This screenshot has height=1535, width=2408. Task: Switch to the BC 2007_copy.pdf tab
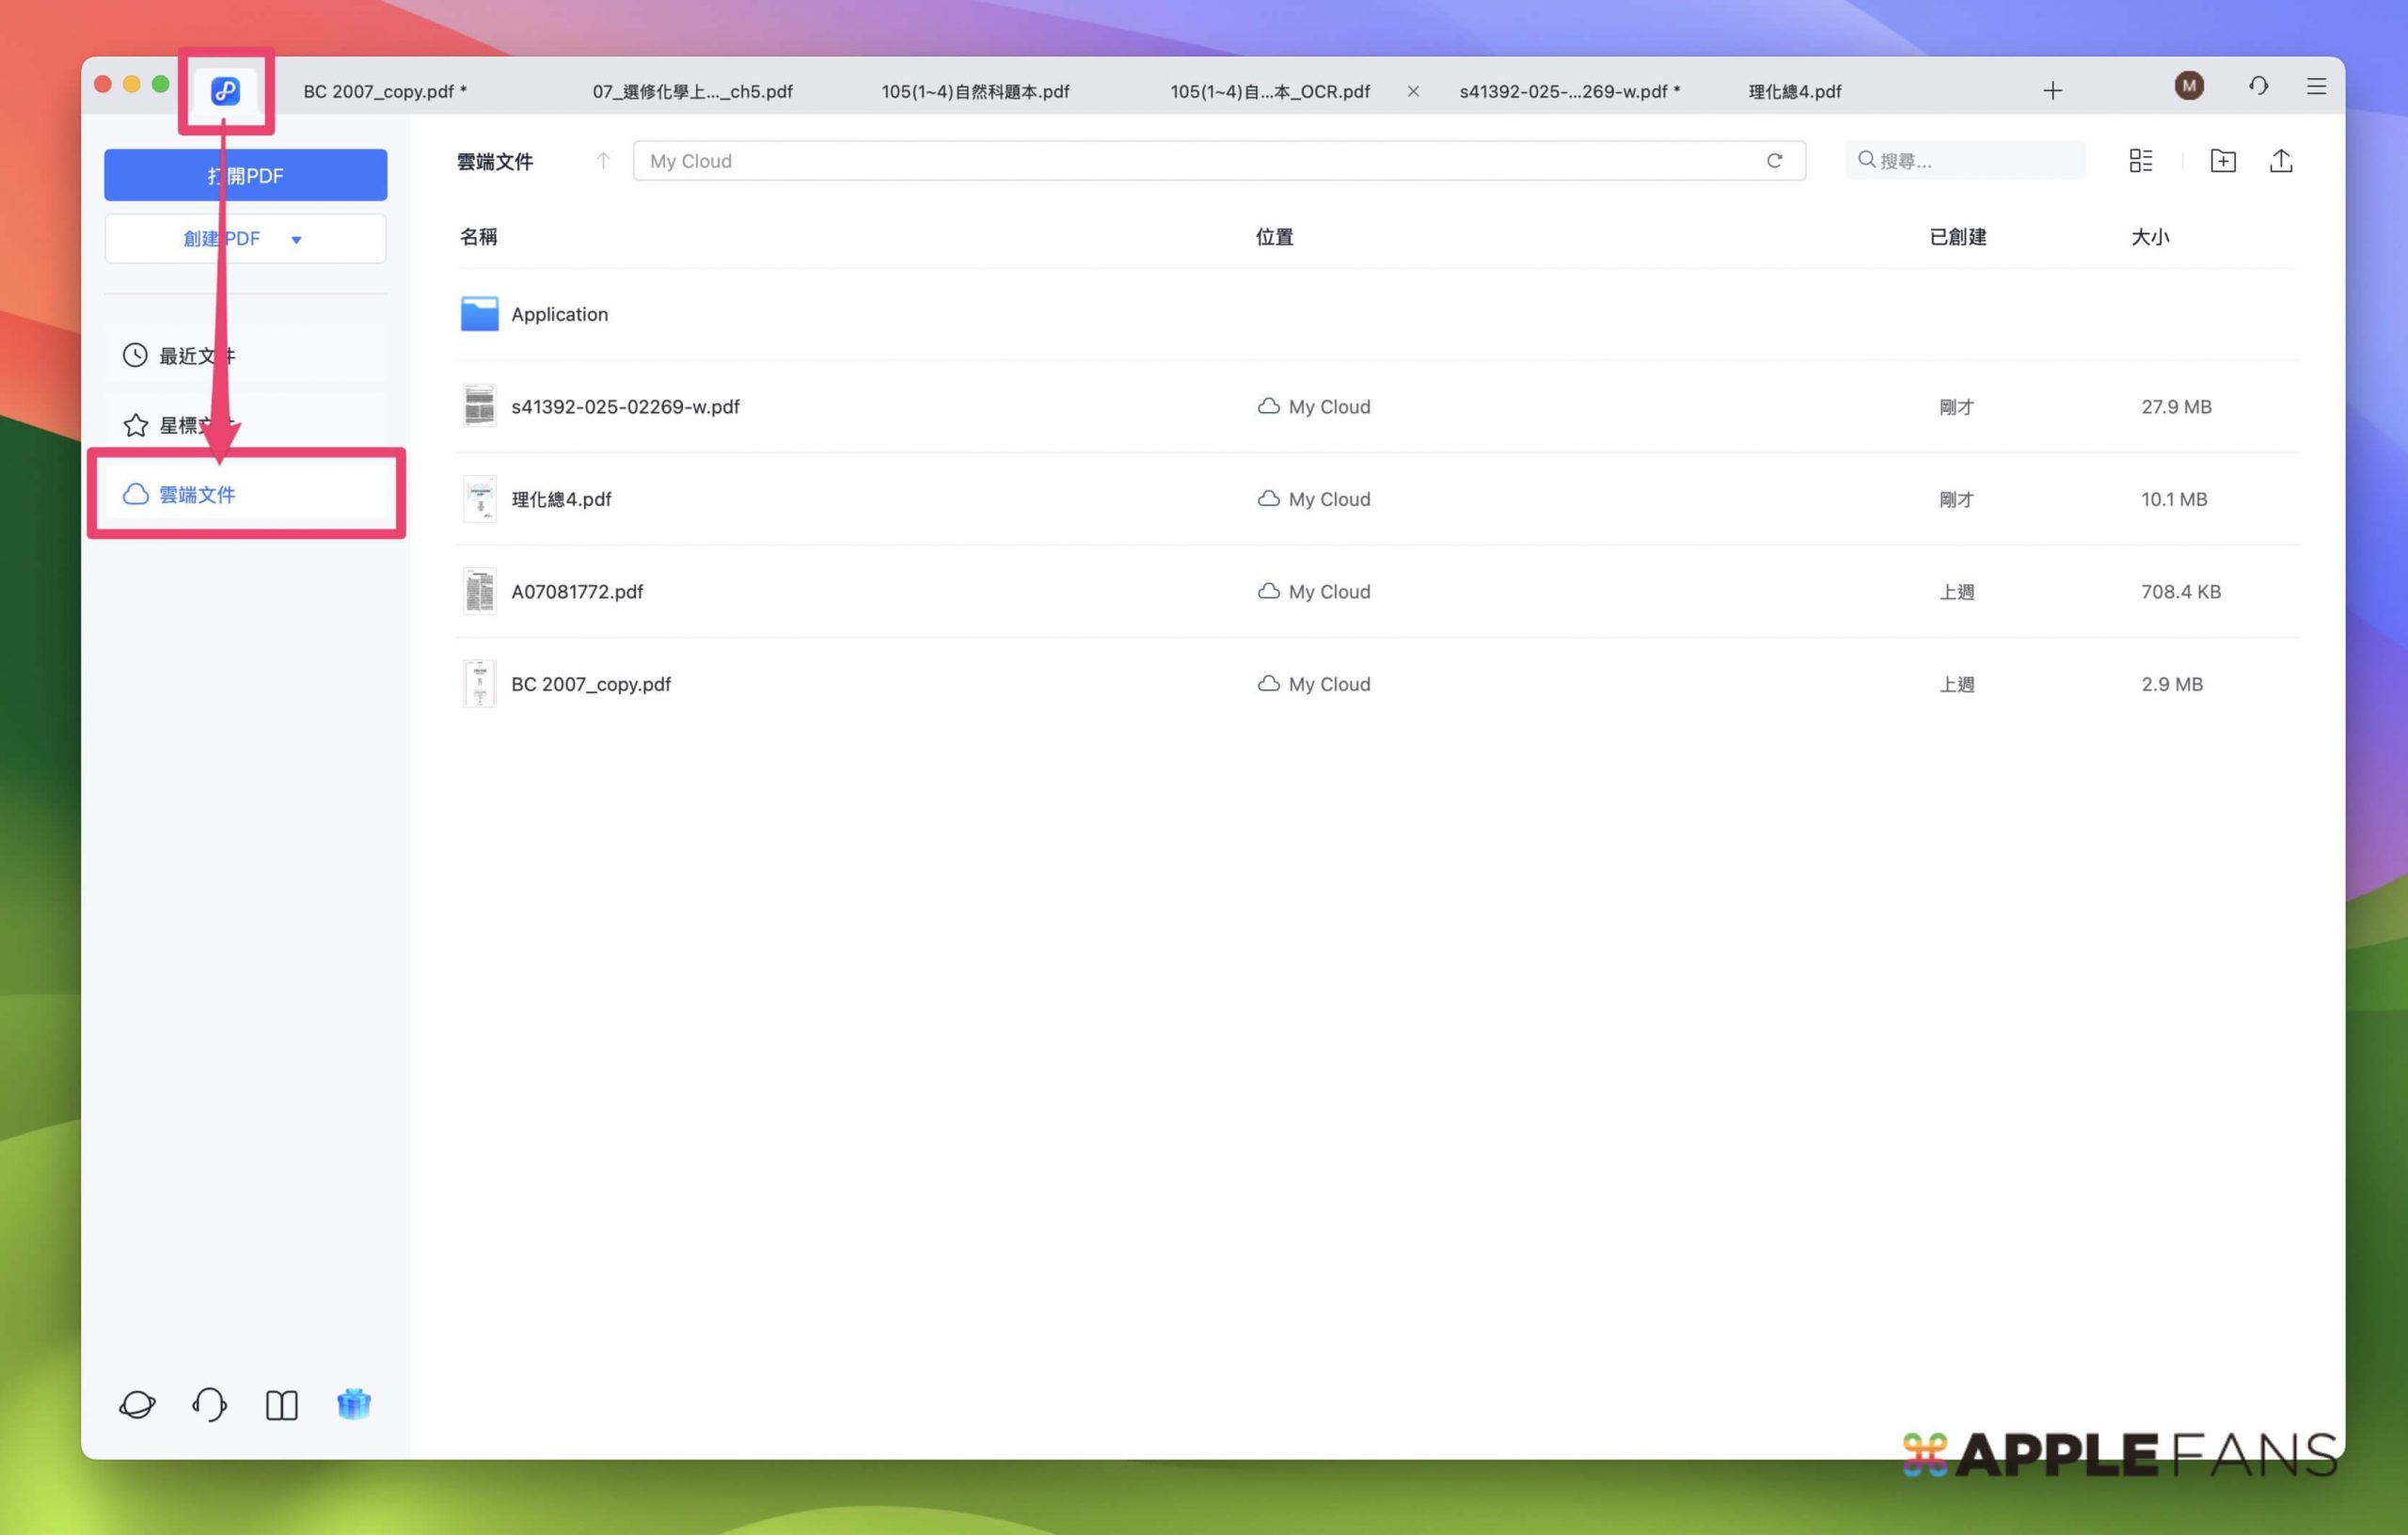click(x=383, y=91)
